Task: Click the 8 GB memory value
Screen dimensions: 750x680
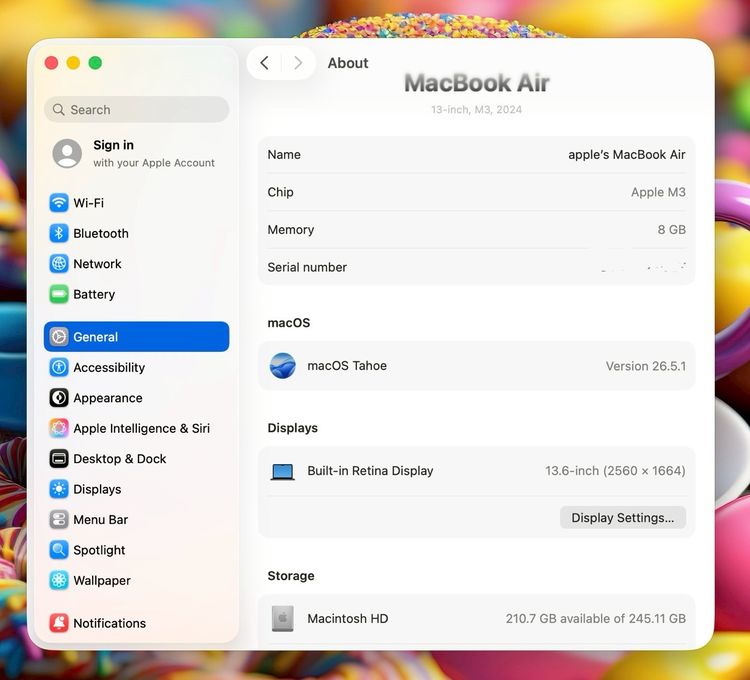Action: coord(672,230)
